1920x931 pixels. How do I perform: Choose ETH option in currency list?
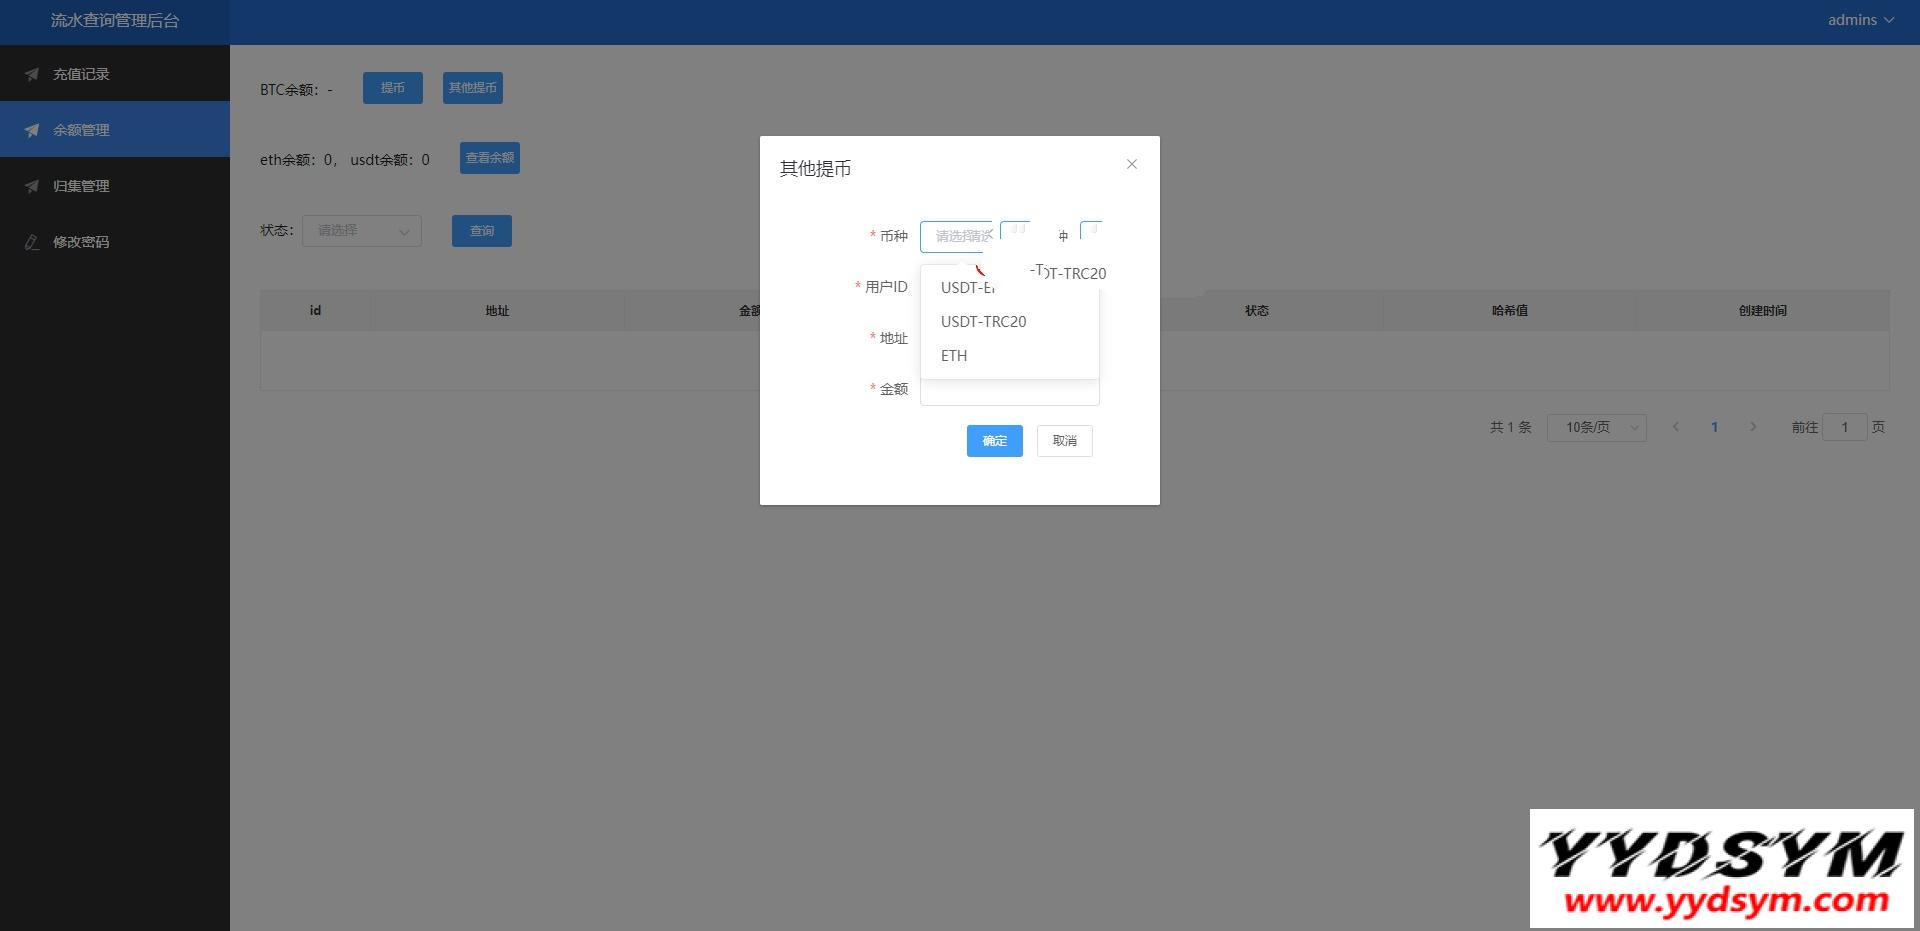tap(954, 355)
